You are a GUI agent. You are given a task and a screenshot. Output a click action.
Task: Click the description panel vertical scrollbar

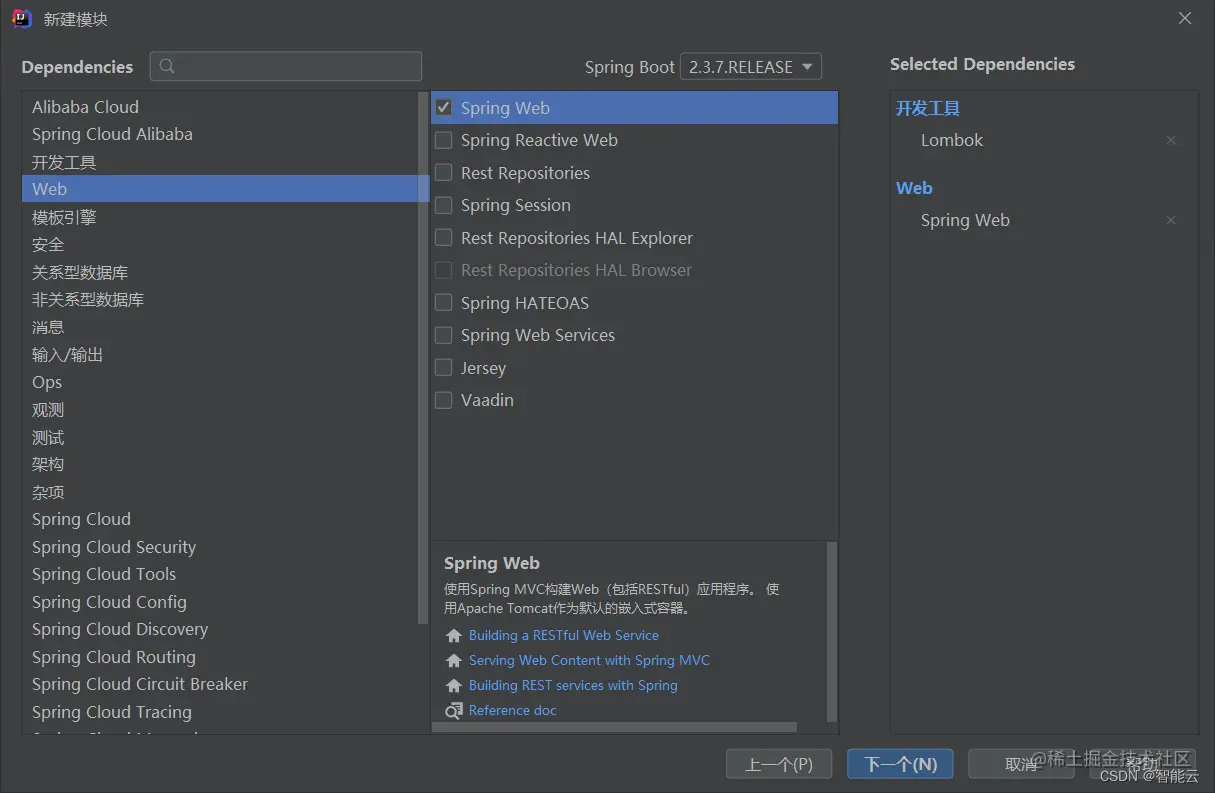click(x=832, y=631)
